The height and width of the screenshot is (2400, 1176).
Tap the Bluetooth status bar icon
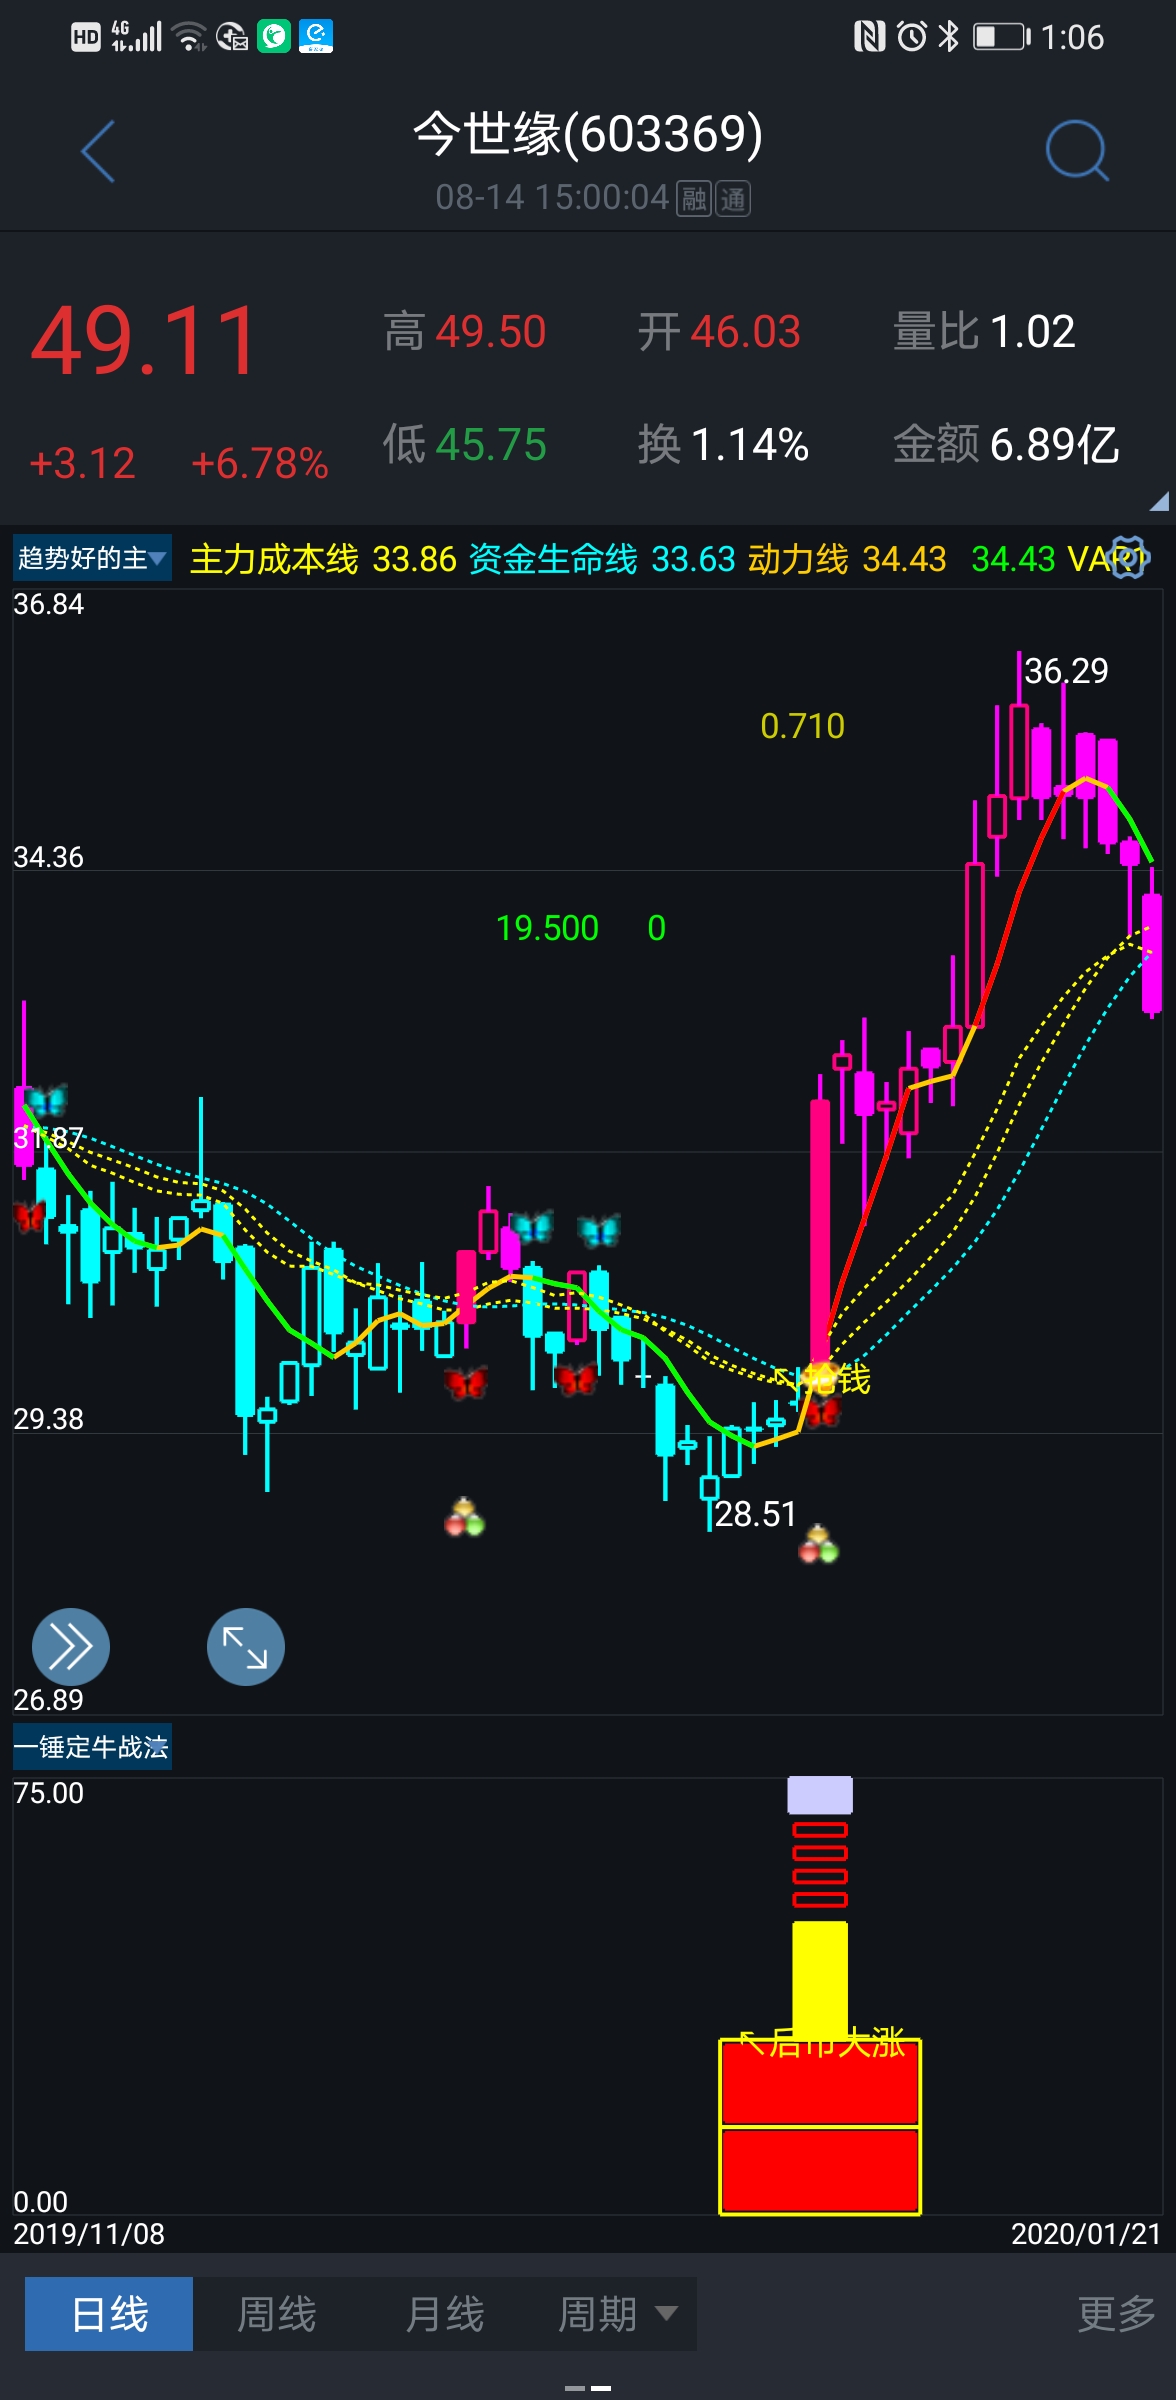tap(948, 37)
